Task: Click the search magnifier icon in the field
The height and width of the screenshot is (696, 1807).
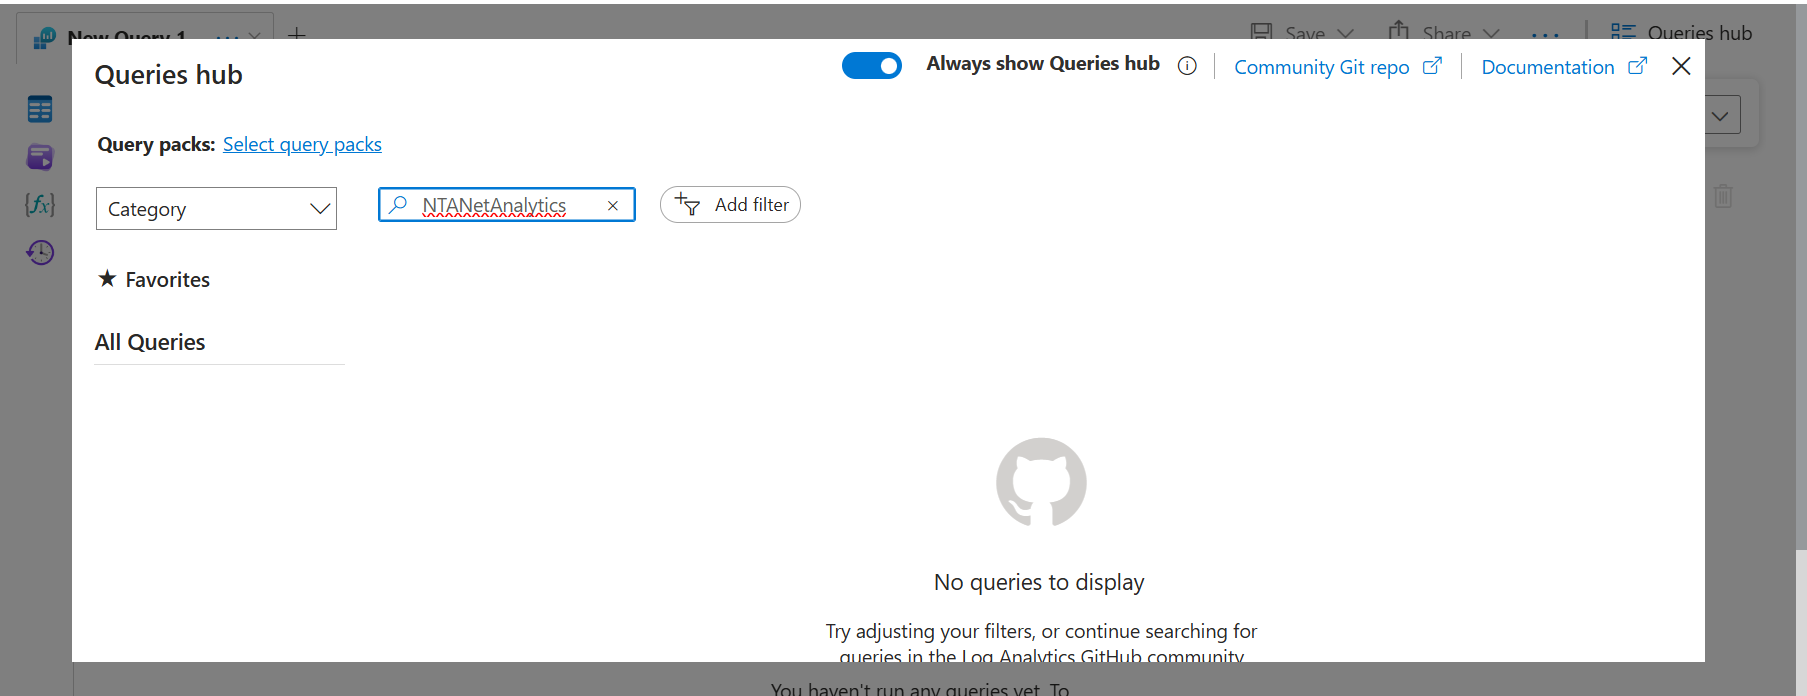Action: point(398,205)
